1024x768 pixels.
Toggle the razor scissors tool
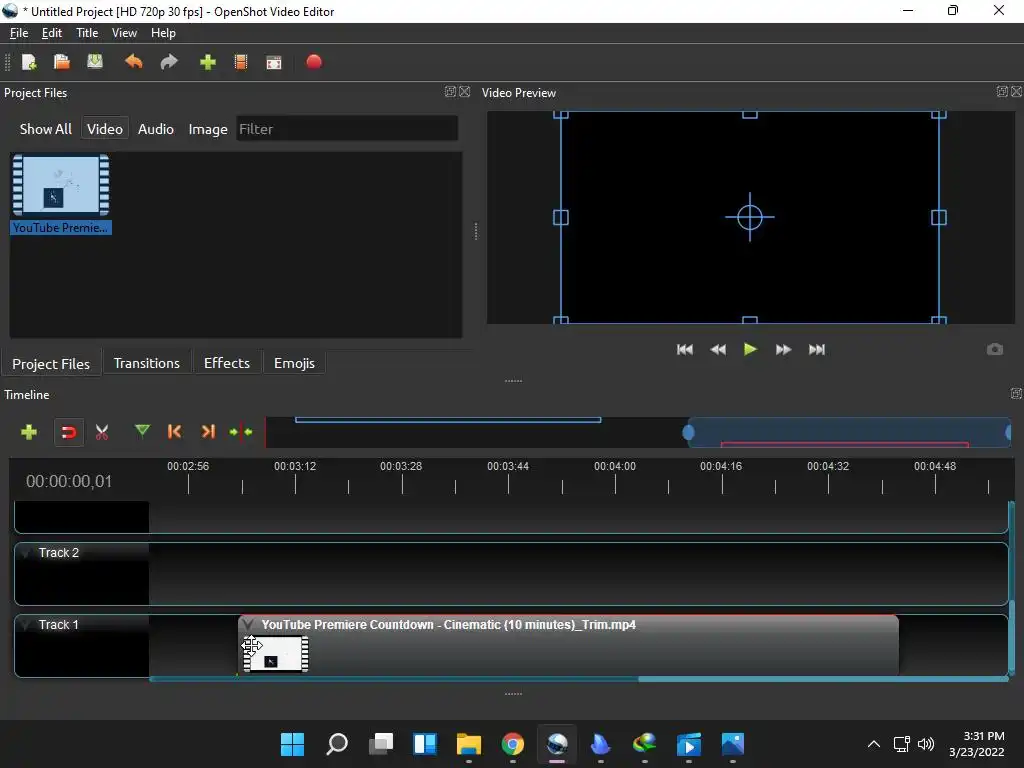click(102, 432)
